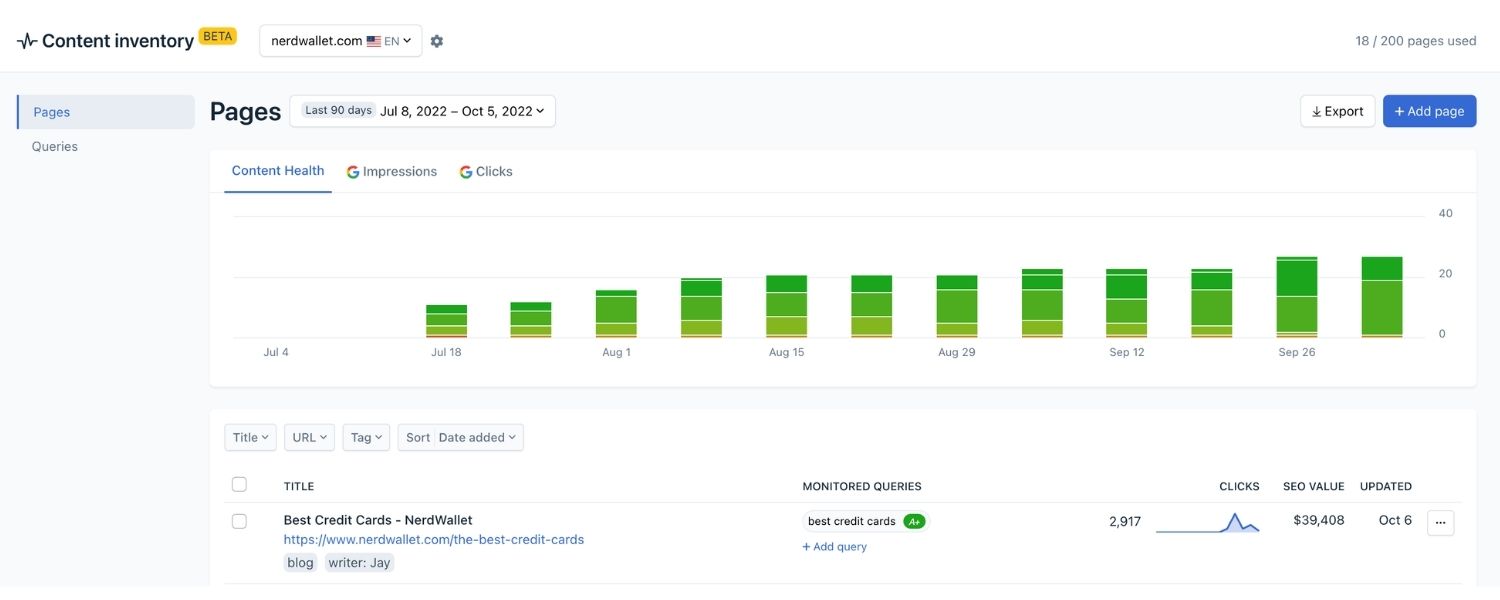Click the A+ grade badge on best credit cards
The height and width of the screenshot is (600, 1500).
[x=915, y=519]
